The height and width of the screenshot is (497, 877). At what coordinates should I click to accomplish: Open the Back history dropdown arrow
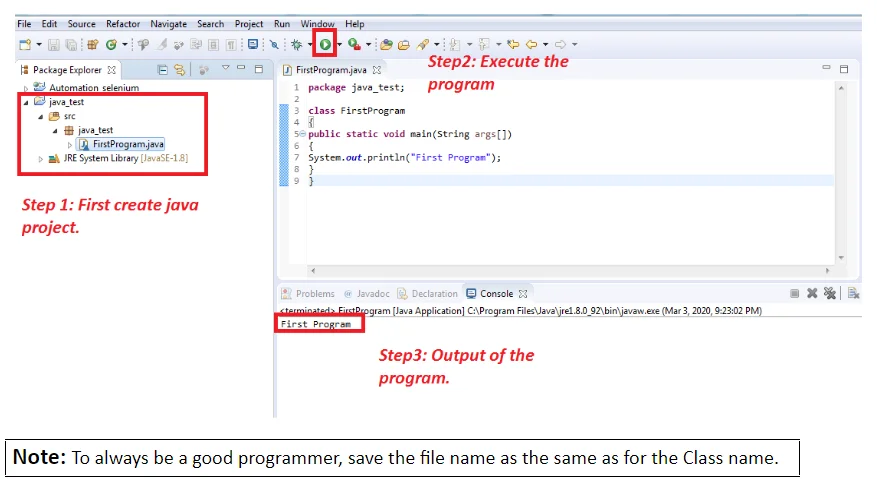(545, 45)
